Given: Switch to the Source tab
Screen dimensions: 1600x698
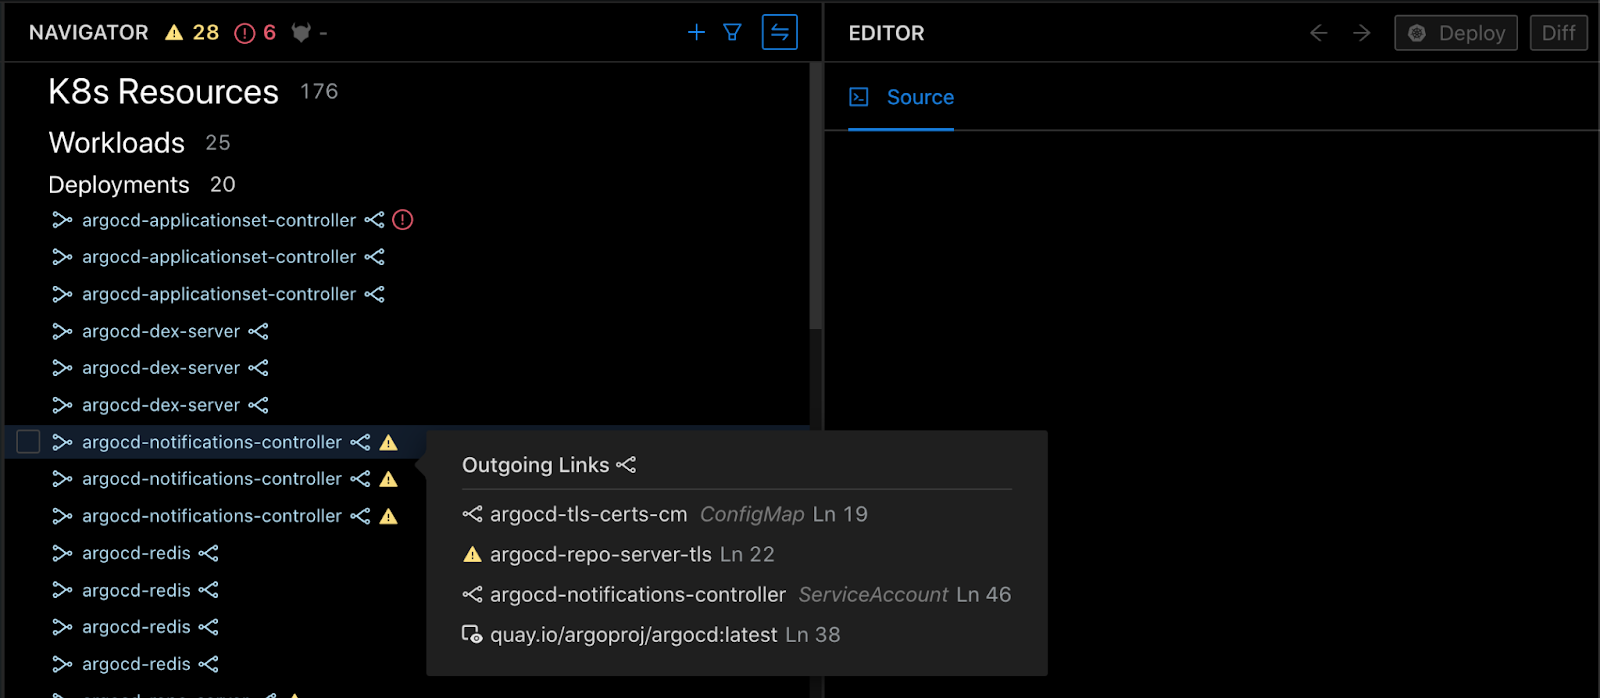Looking at the screenshot, I should [901, 97].
